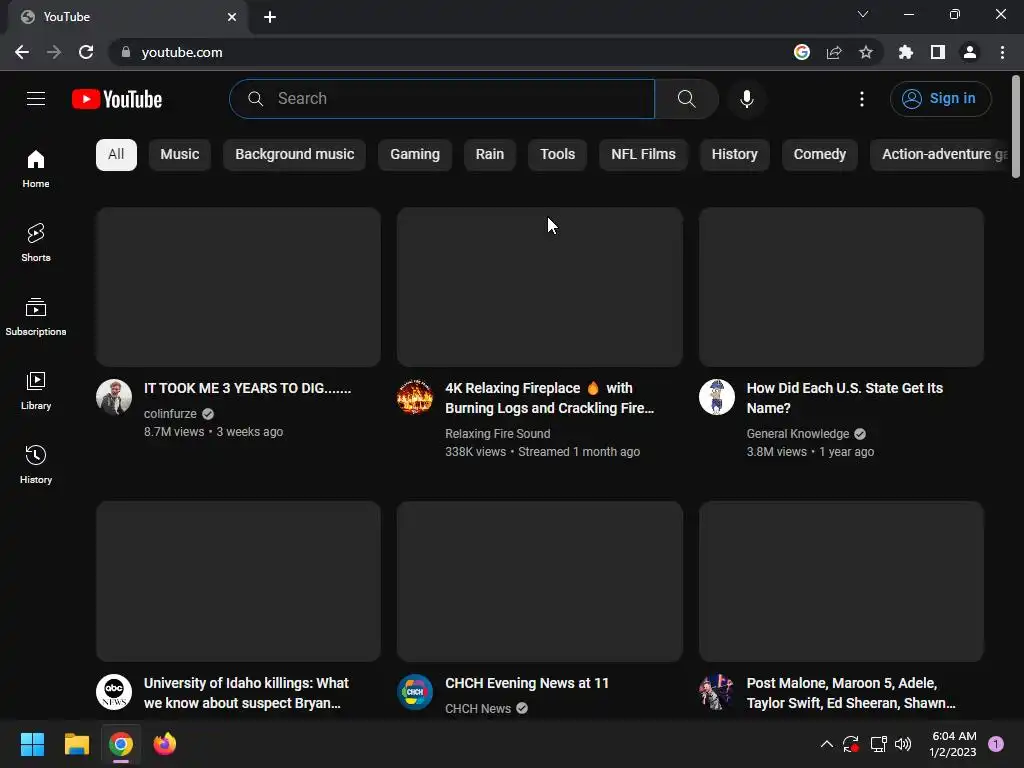Go to Home in sidebar

[36, 169]
